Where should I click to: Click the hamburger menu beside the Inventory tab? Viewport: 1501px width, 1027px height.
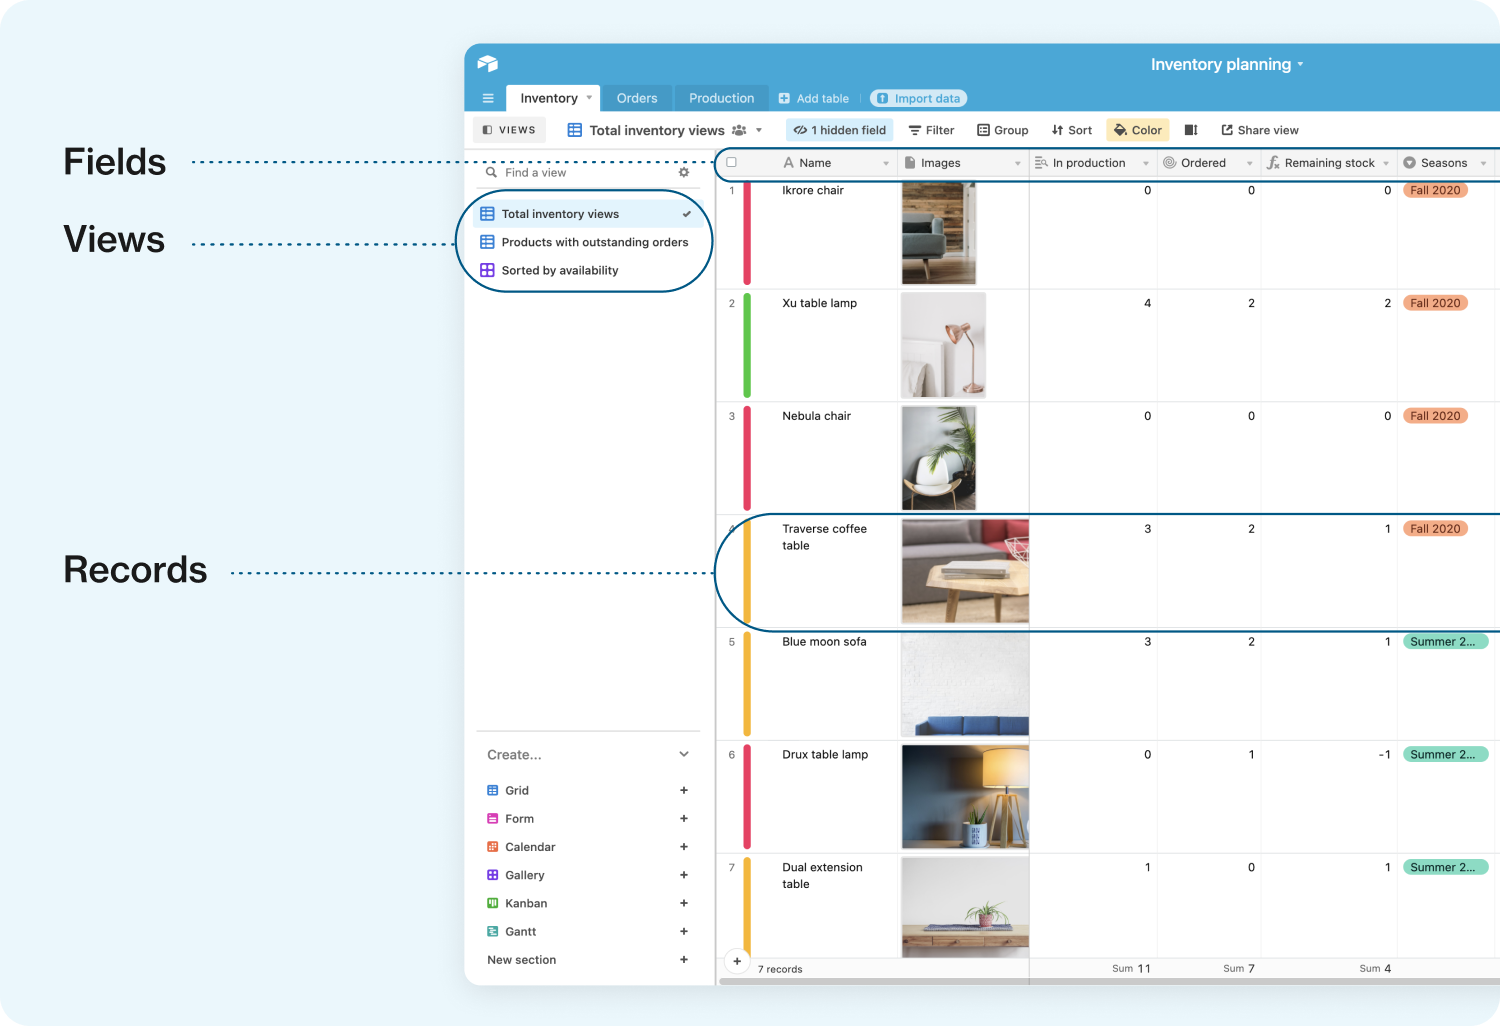[488, 97]
